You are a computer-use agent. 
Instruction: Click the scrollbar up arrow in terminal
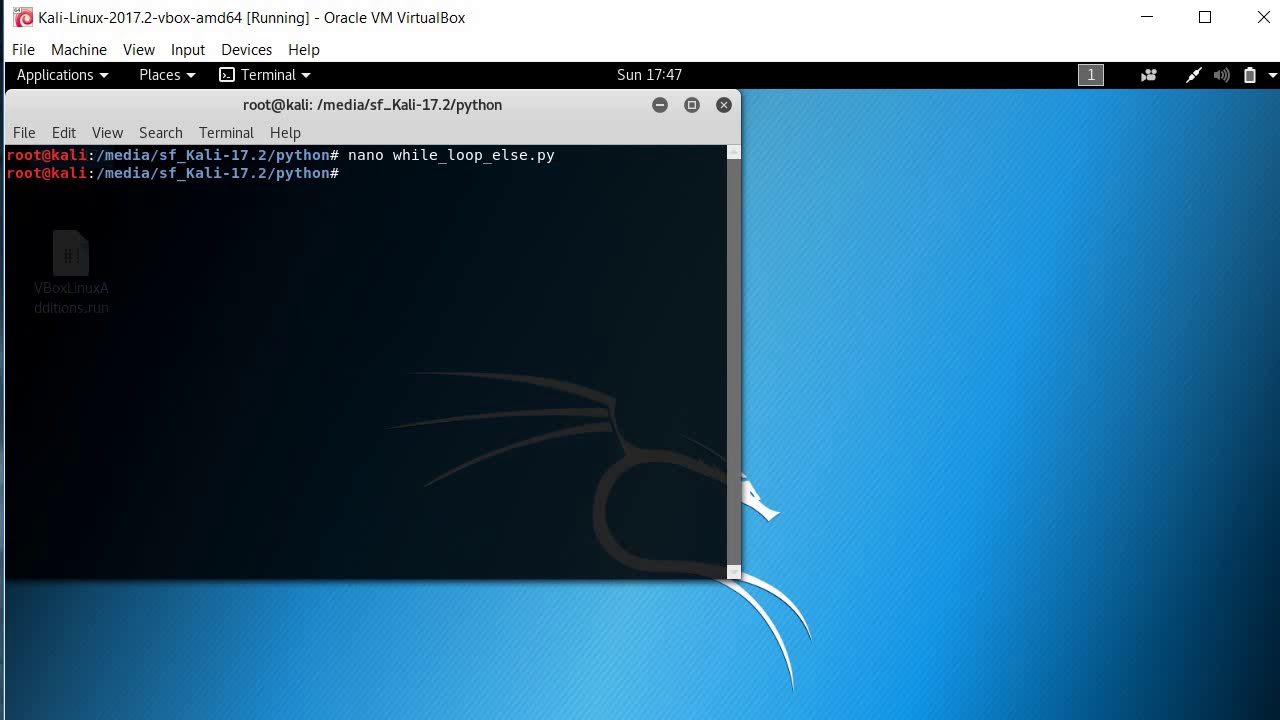pyautogui.click(x=734, y=152)
